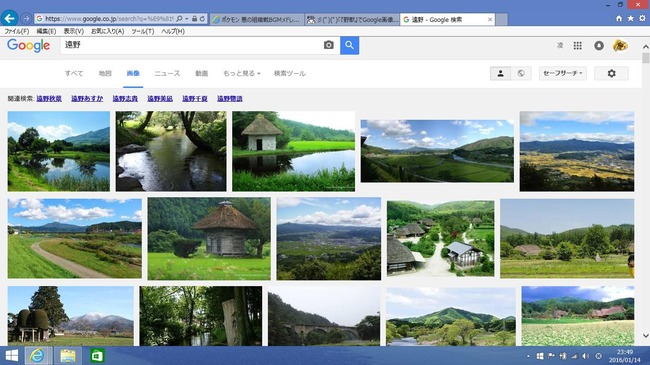This screenshot has height=365, width=650.
Task: Click the fourth related search link
Action: (160, 99)
